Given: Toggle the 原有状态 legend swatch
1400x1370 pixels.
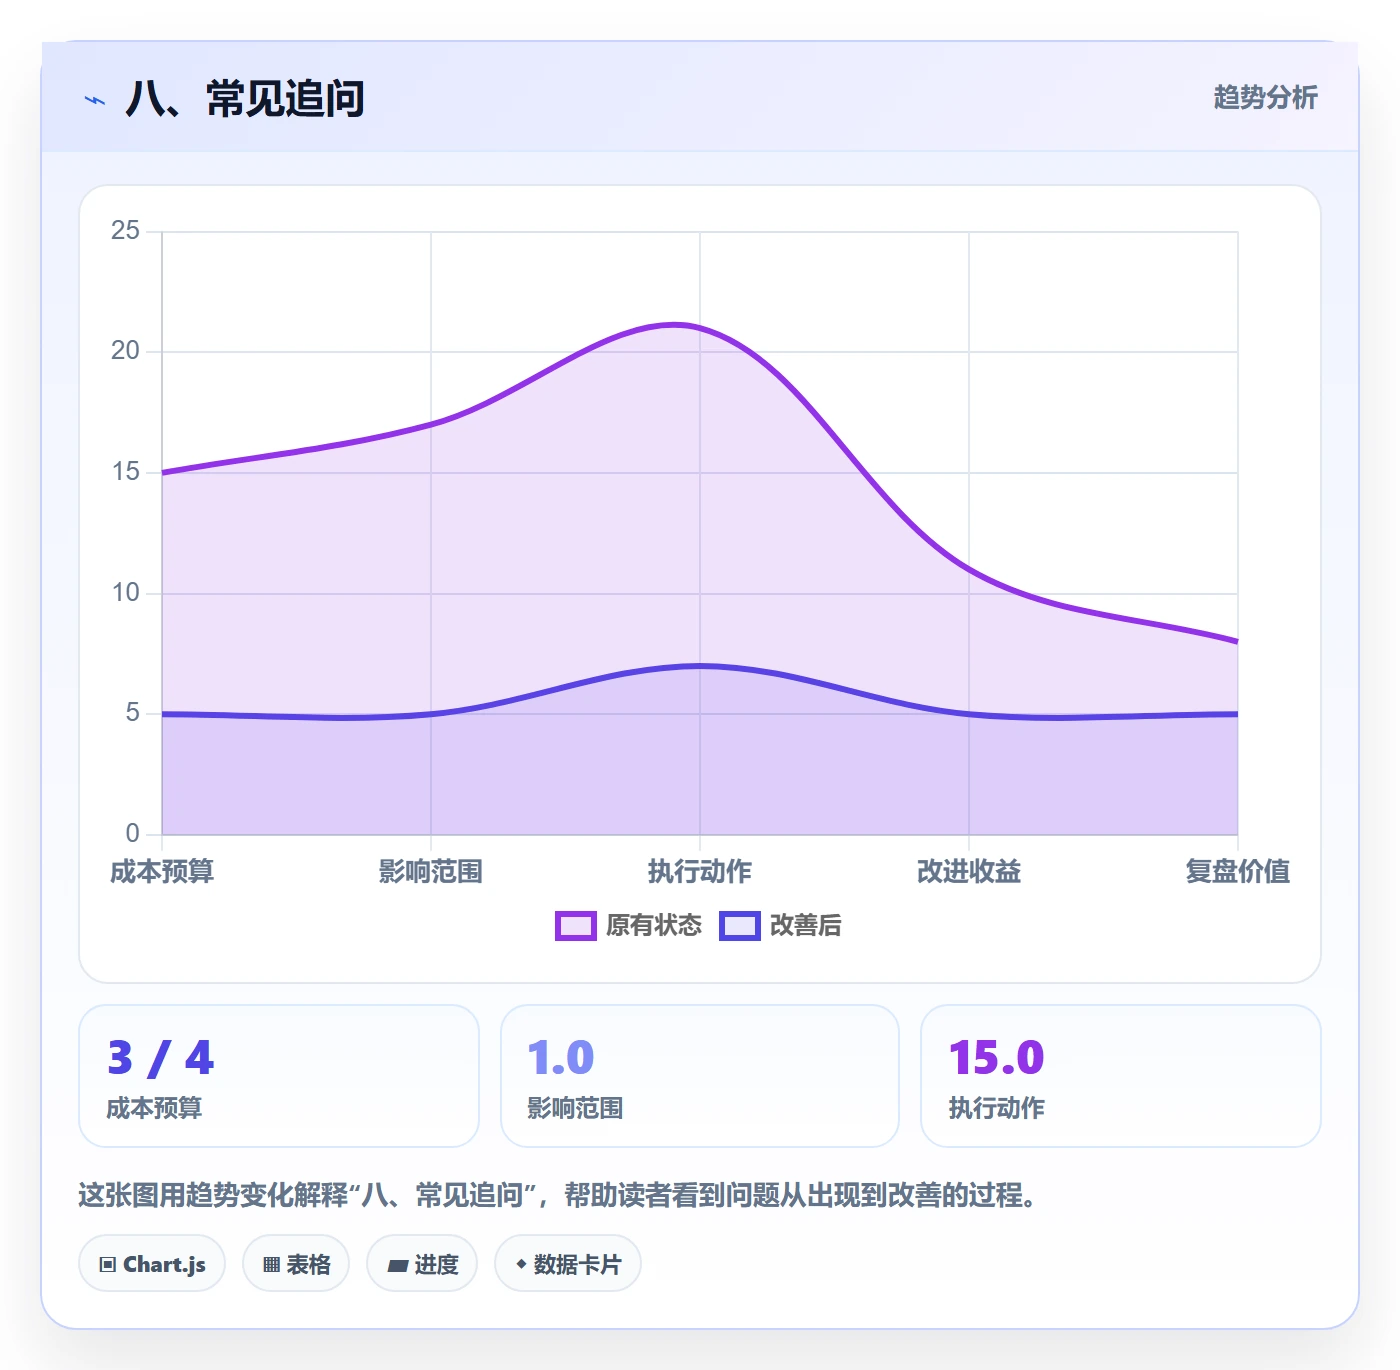Looking at the screenshot, I should tap(576, 926).
